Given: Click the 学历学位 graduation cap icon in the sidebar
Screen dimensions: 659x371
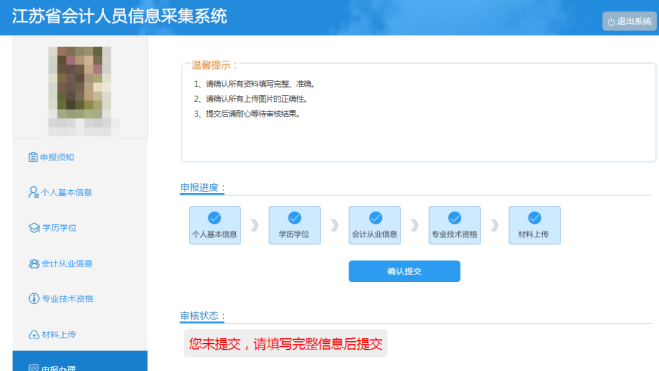Looking at the screenshot, I should pos(34,228).
